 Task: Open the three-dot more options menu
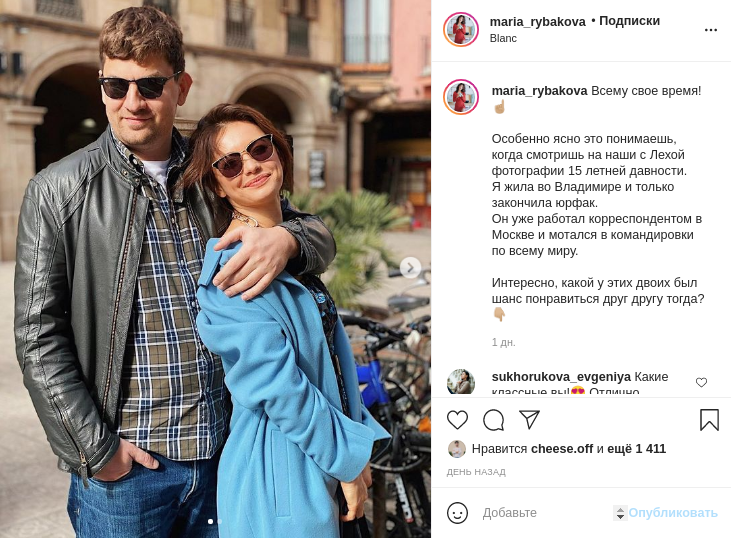[x=710, y=30]
